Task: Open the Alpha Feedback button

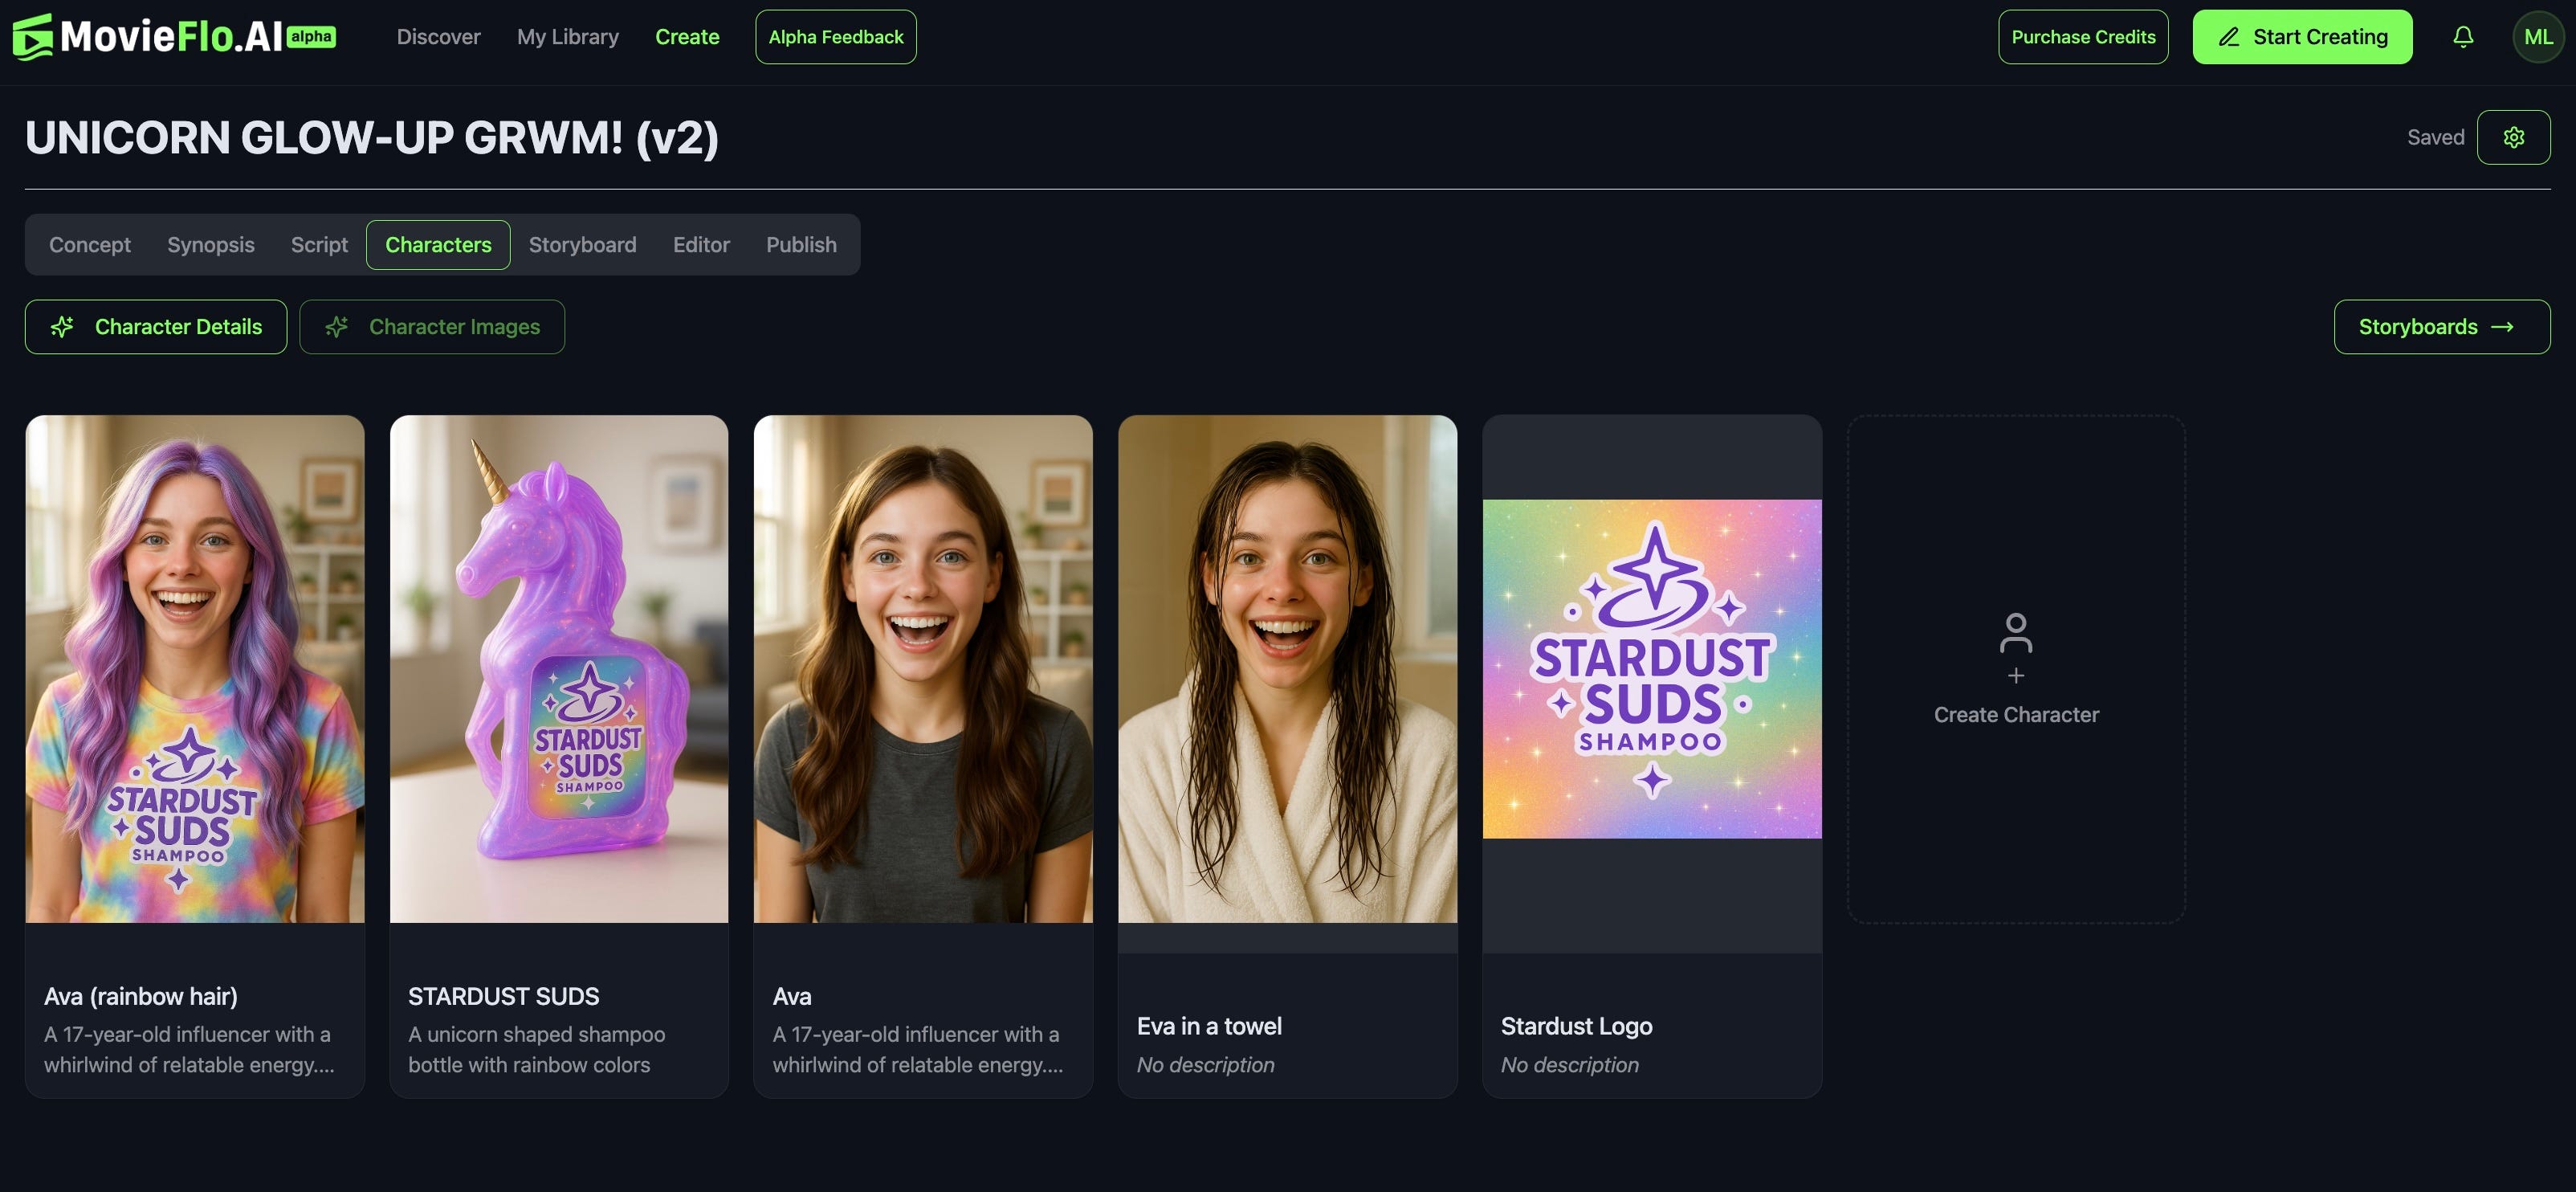Action: tap(835, 37)
